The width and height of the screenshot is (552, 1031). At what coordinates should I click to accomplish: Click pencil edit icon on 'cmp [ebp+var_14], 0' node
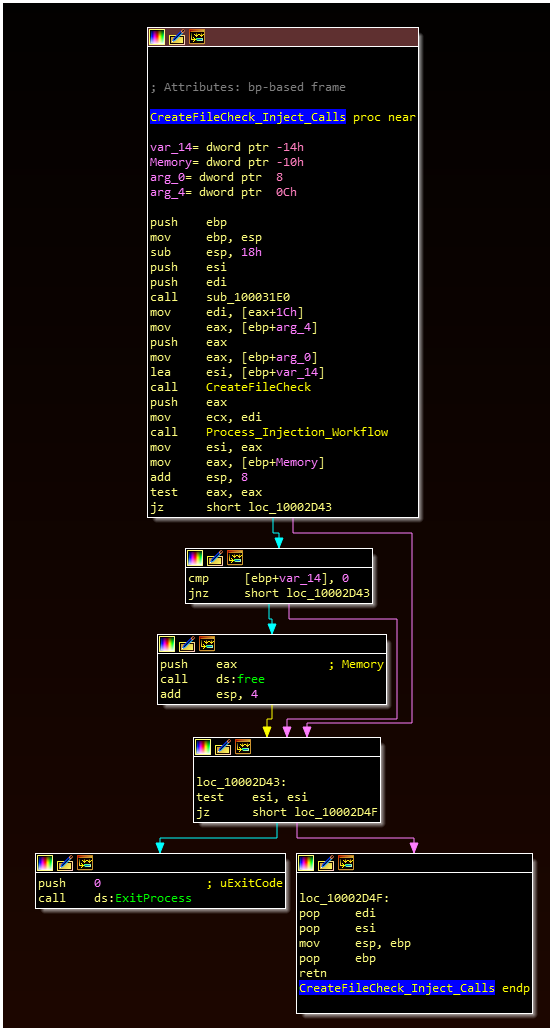click(215, 558)
